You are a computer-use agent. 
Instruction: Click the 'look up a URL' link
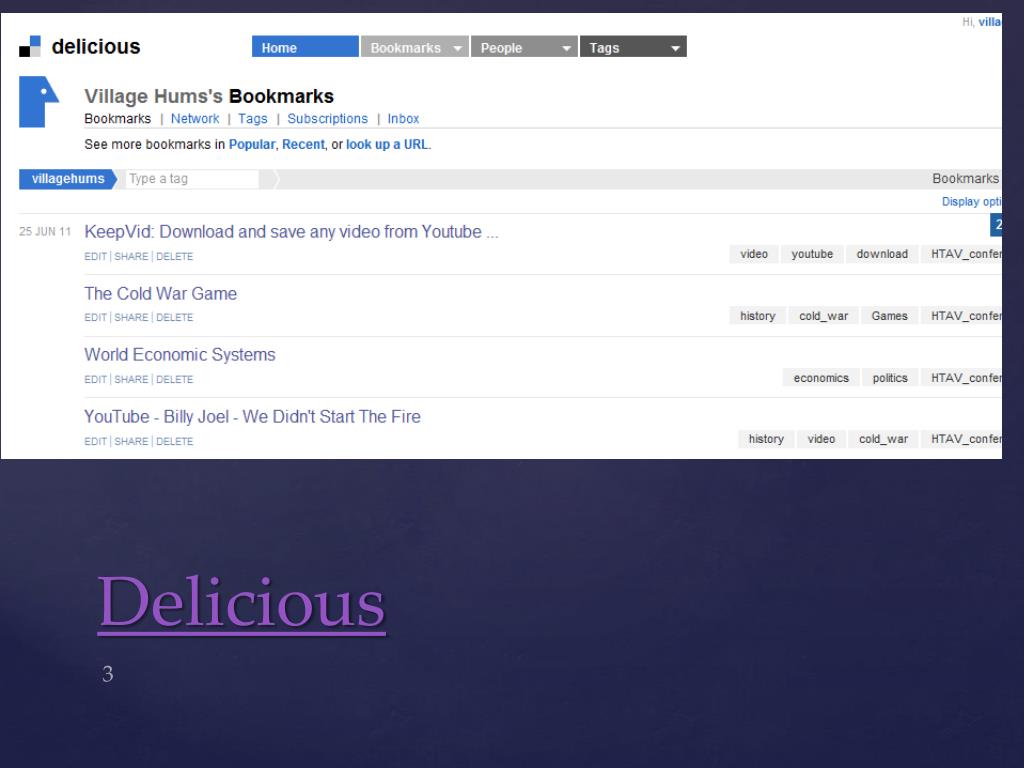387,144
